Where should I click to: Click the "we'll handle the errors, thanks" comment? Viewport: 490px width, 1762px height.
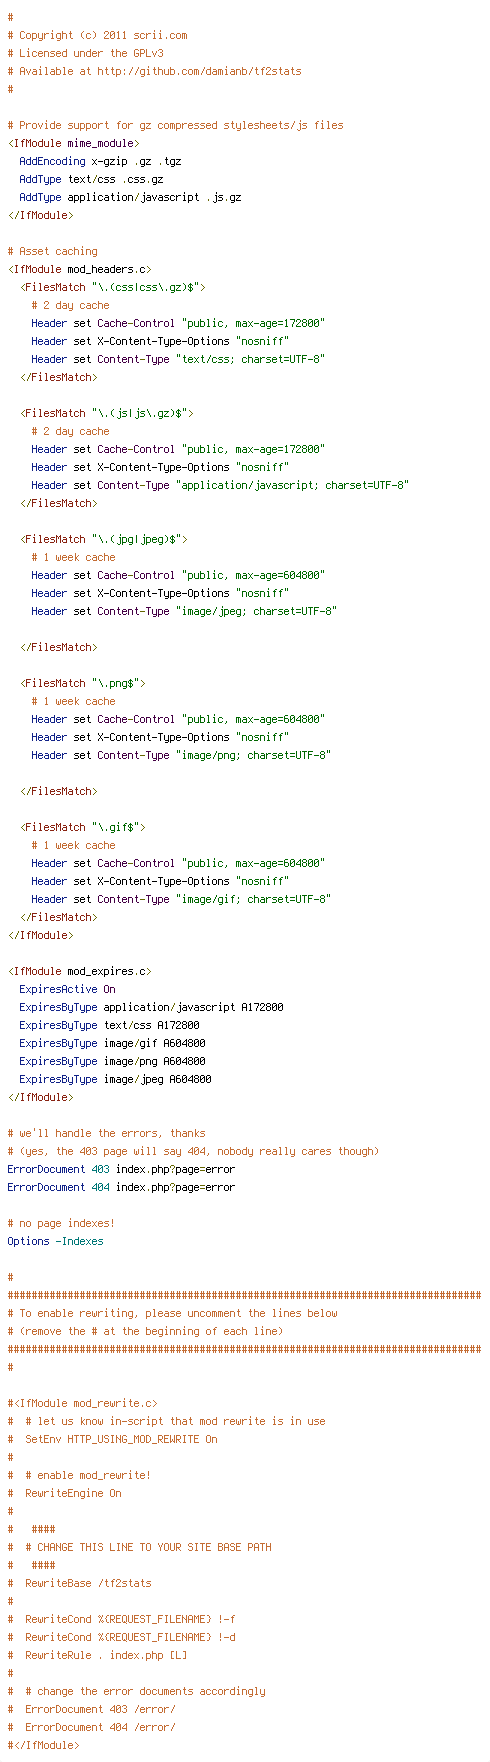[x=106, y=1133]
